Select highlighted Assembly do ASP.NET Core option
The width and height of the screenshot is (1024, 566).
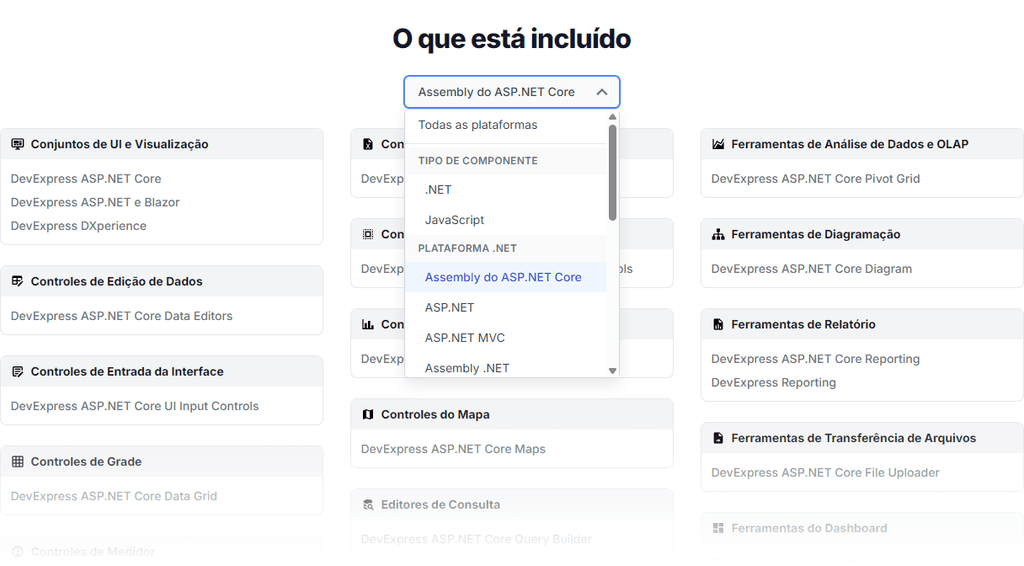pos(506,277)
